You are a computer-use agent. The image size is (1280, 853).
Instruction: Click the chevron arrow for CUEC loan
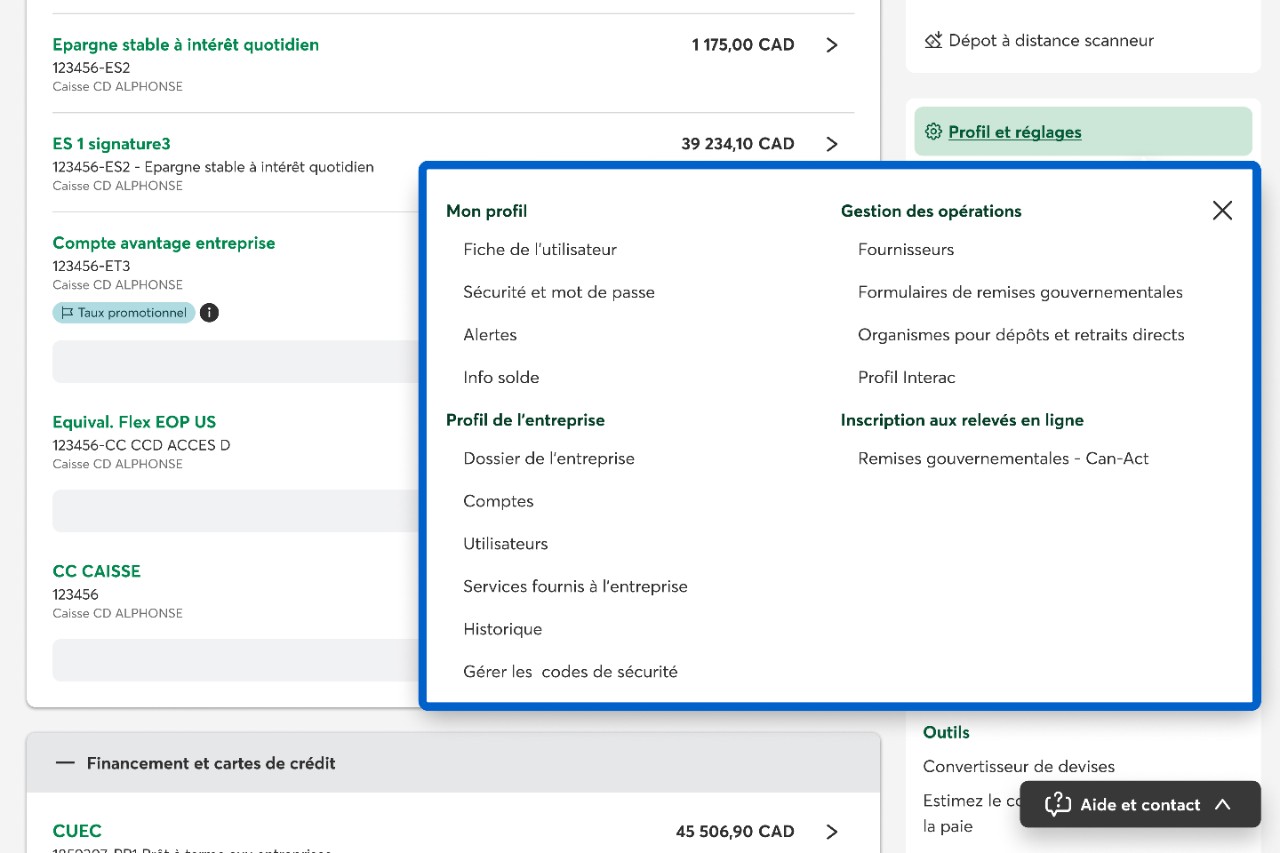pos(831,831)
